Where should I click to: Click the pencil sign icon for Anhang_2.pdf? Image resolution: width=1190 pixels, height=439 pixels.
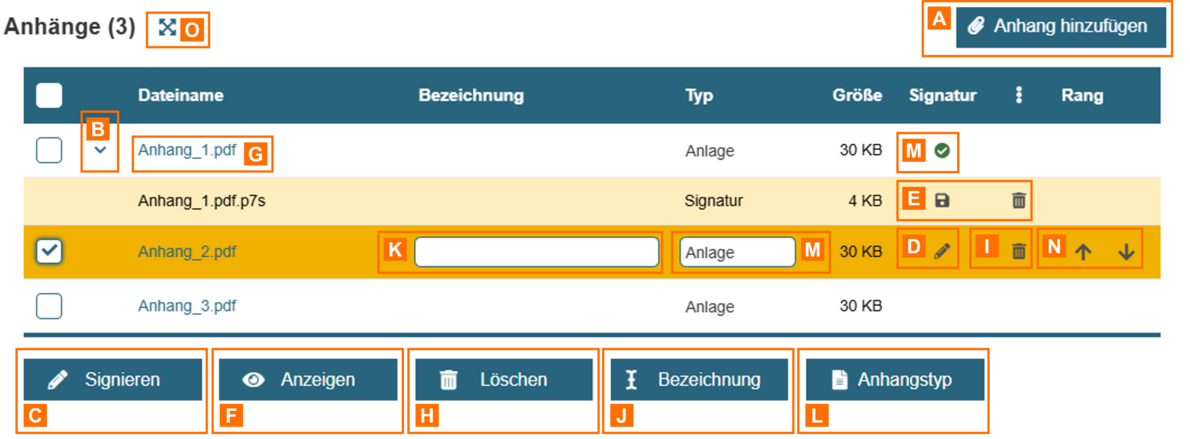(x=942, y=251)
